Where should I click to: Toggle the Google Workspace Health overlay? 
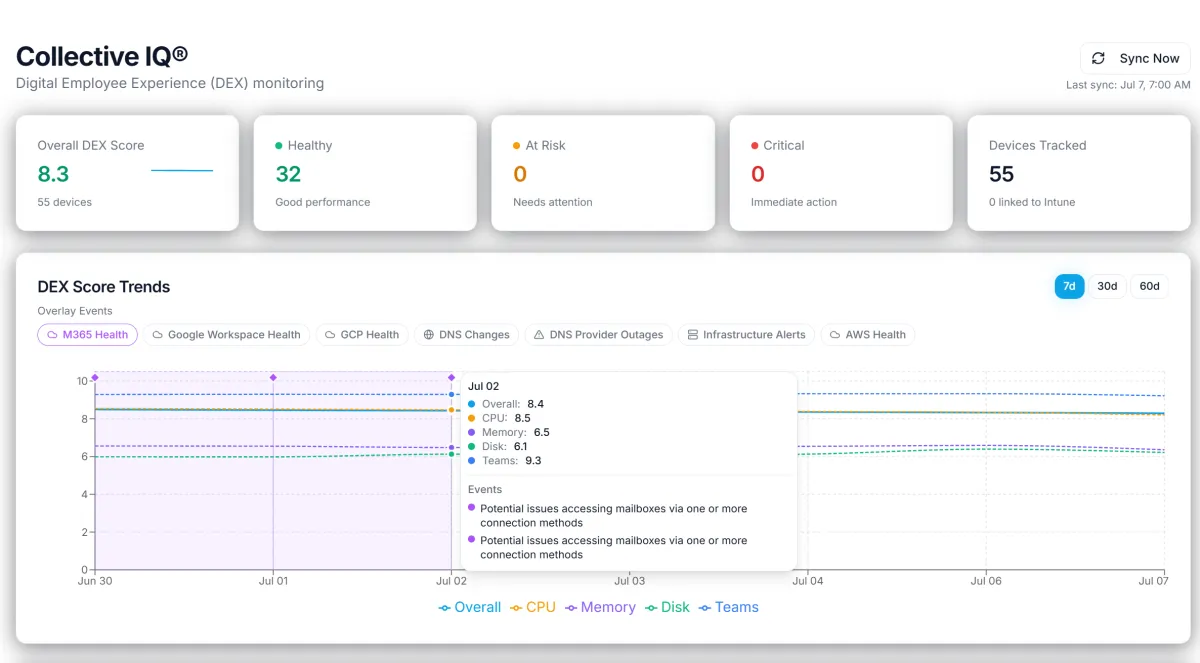(x=226, y=335)
